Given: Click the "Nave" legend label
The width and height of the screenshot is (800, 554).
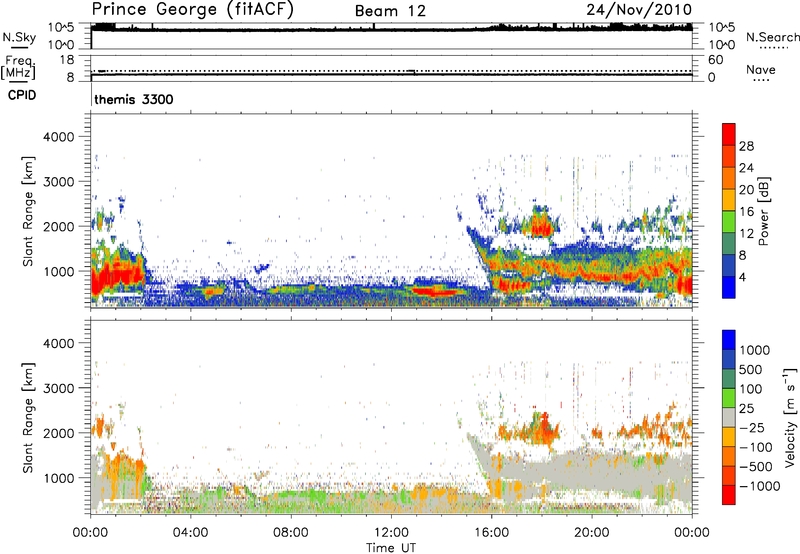Looking at the screenshot, I should [x=761, y=70].
